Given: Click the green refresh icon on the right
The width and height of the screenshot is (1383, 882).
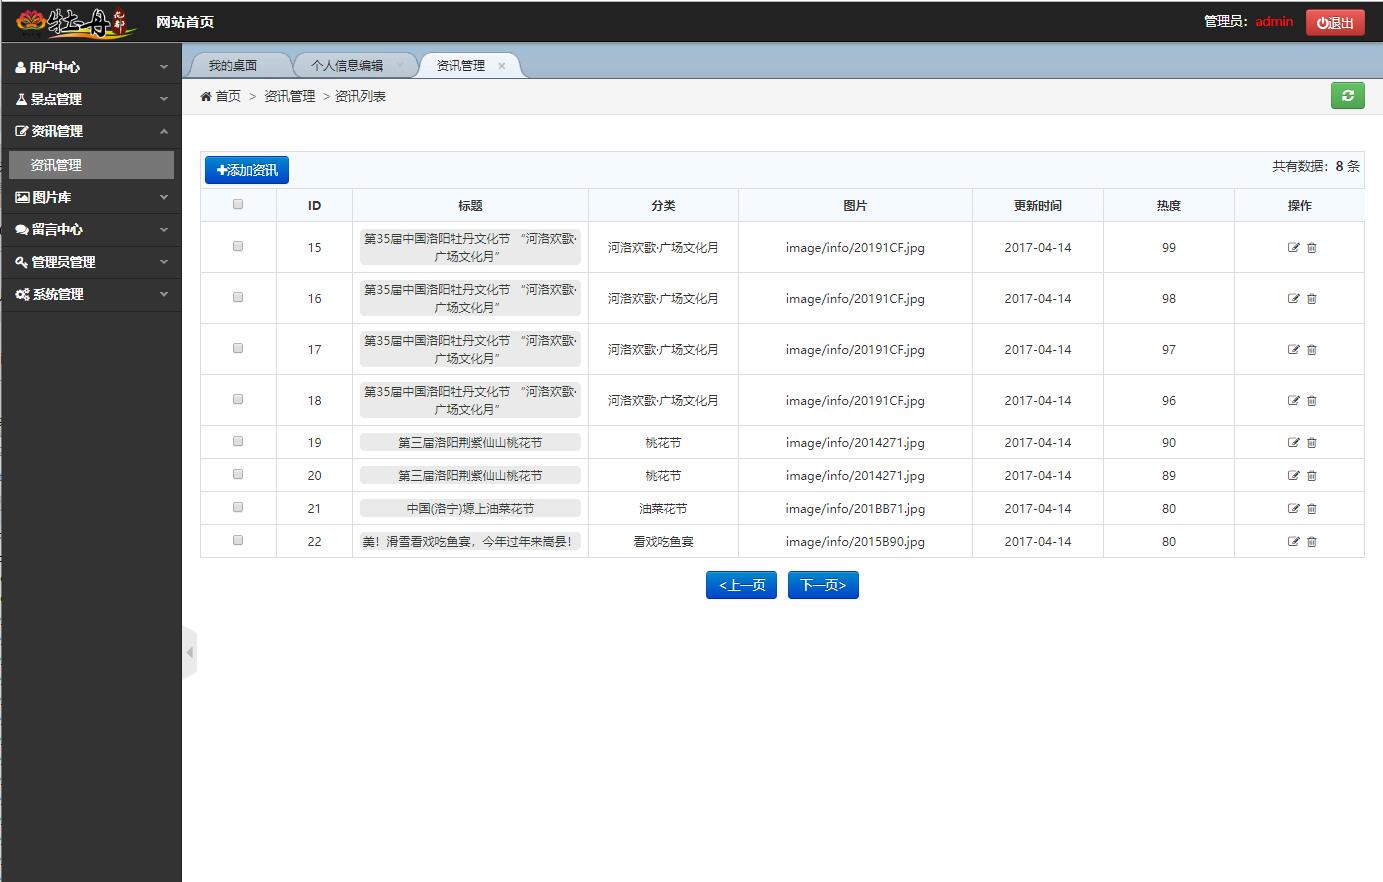Looking at the screenshot, I should [x=1347, y=95].
